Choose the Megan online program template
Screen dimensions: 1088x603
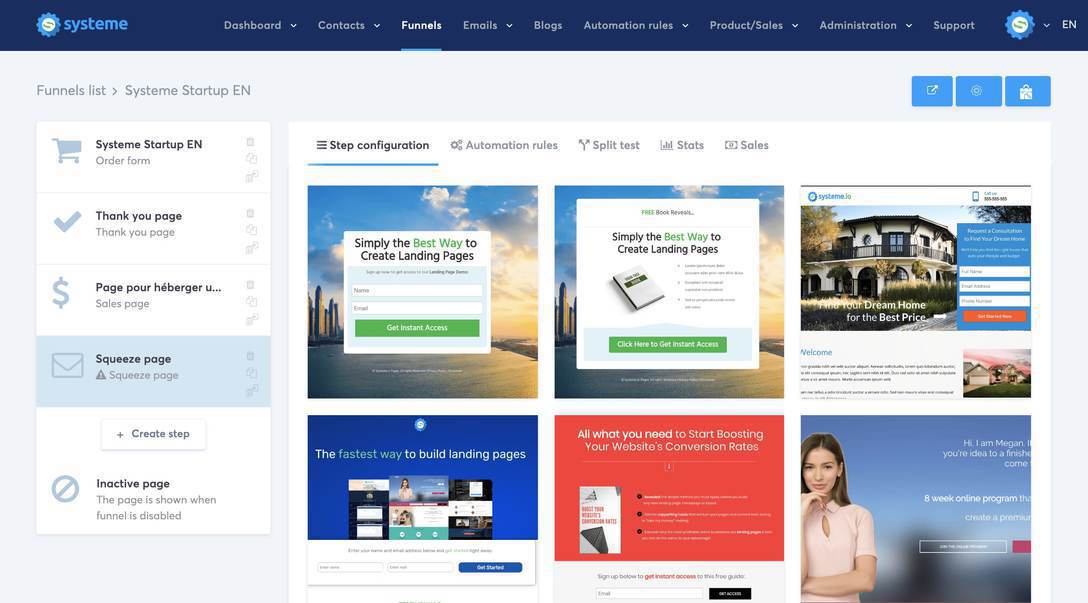[x=915, y=509]
